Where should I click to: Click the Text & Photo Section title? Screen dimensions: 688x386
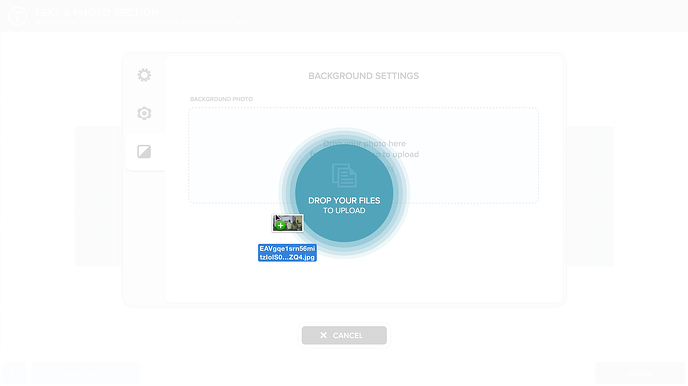[x=97, y=12]
